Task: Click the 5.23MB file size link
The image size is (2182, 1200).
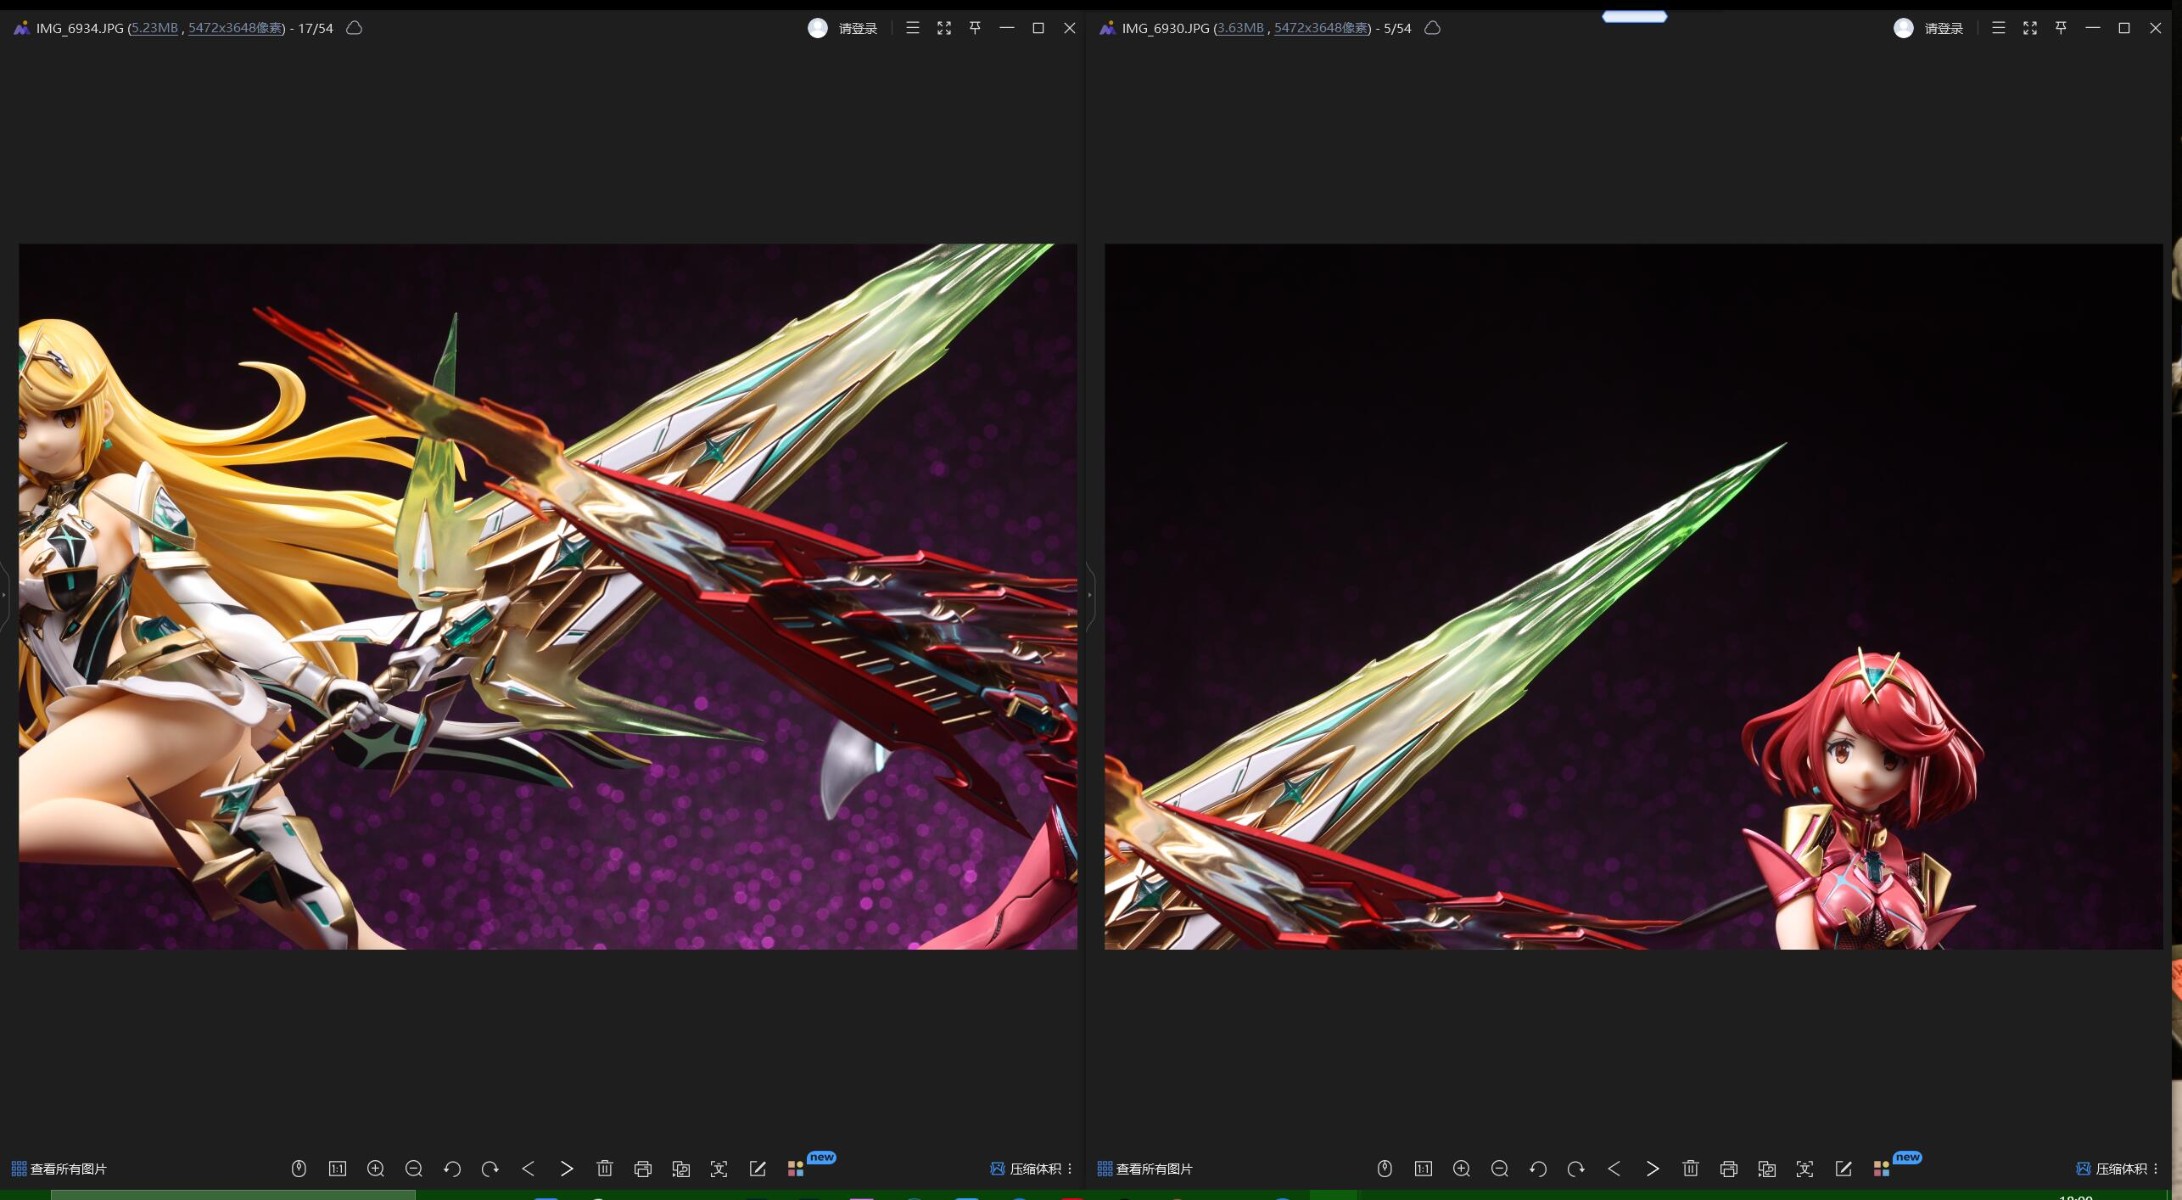Action: click(154, 28)
